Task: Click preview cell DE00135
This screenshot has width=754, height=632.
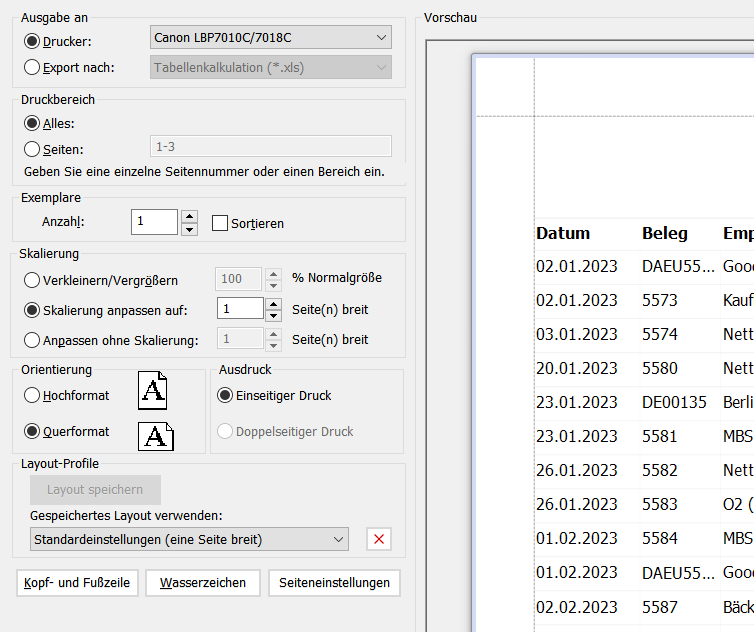Action: [x=674, y=402]
